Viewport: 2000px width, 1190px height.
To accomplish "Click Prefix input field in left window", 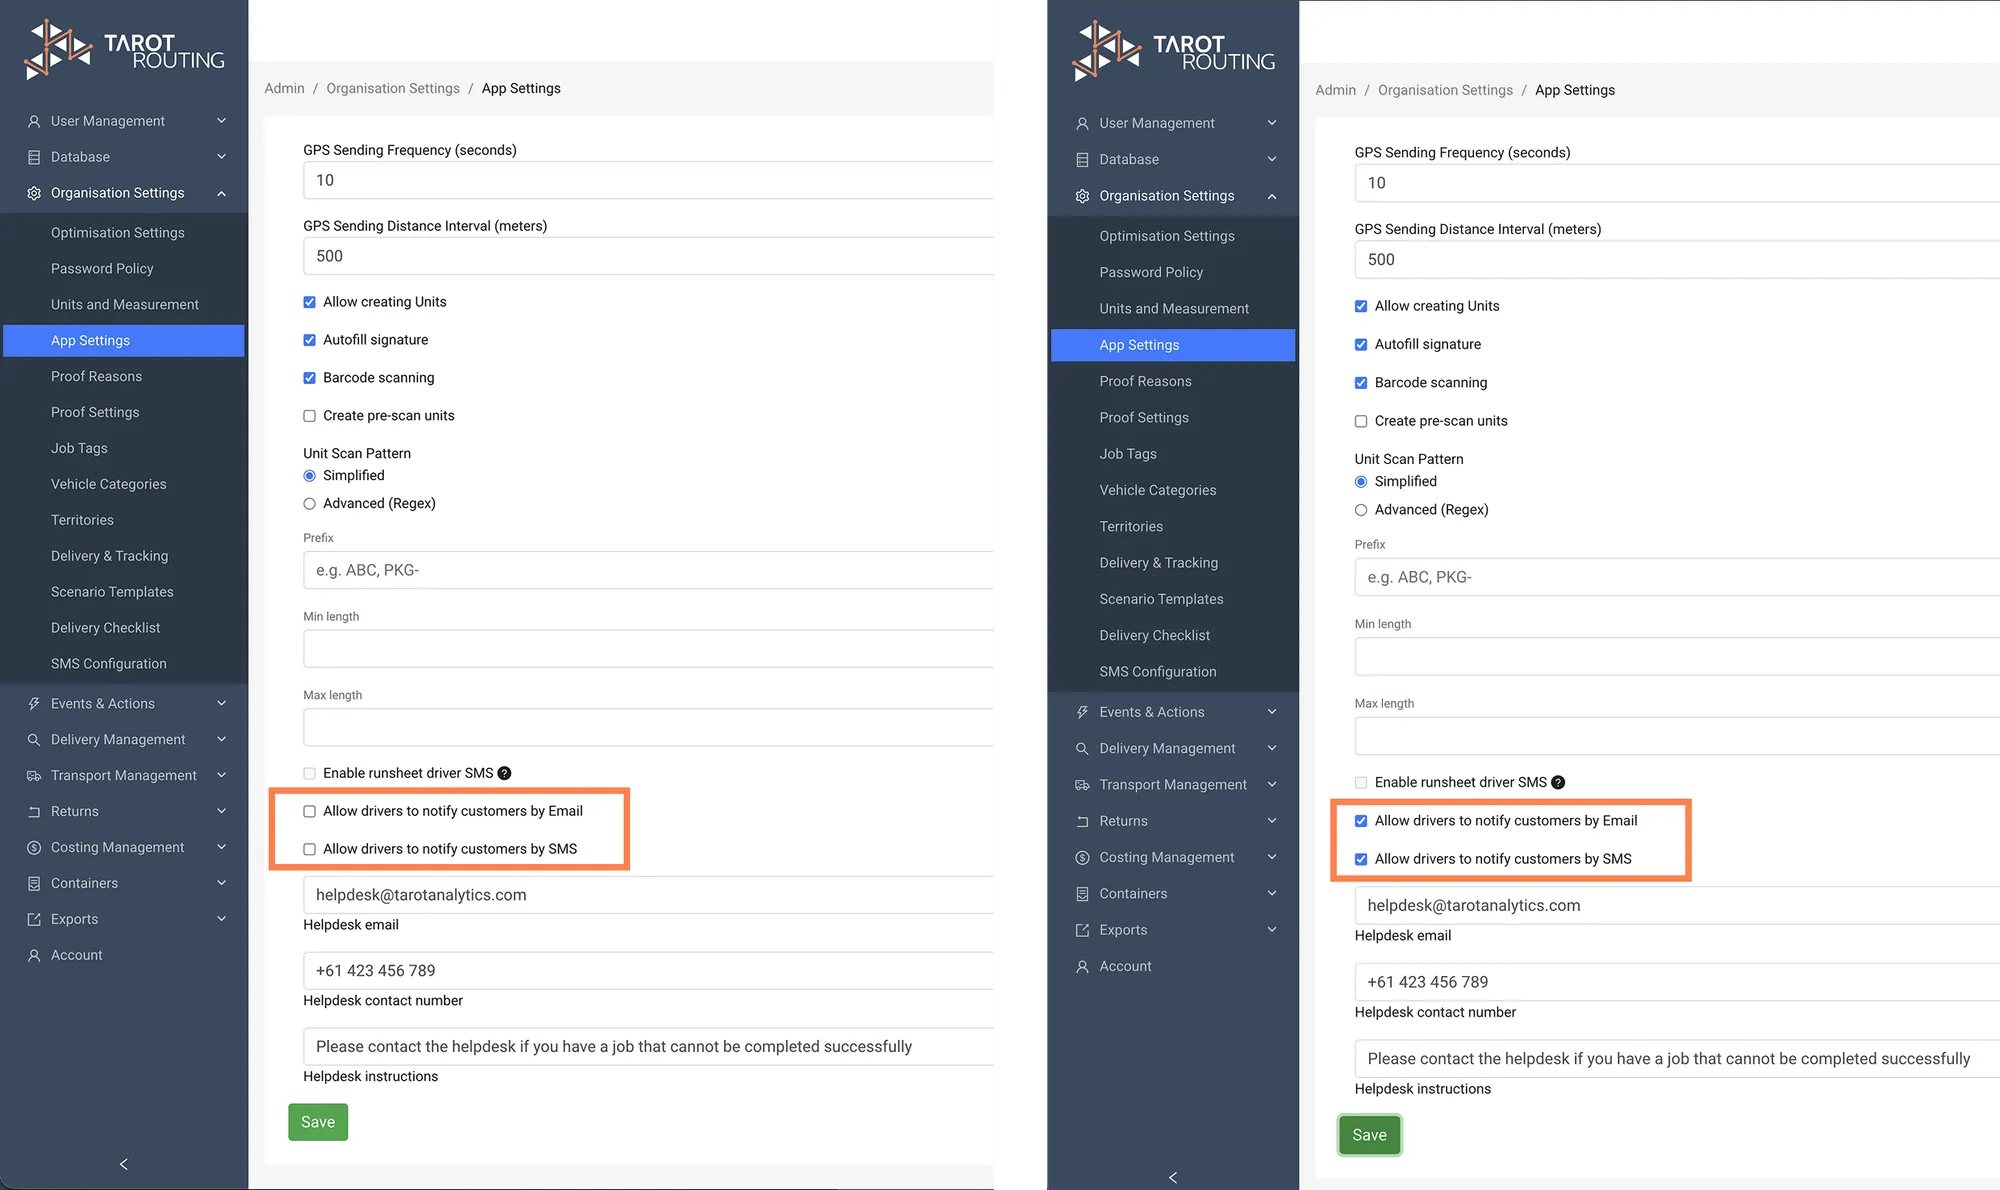I will pyautogui.click(x=648, y=570).
